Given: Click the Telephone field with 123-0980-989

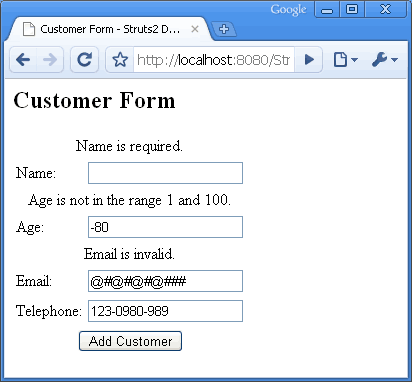Looking at the screenshot, I should point(165,311).
